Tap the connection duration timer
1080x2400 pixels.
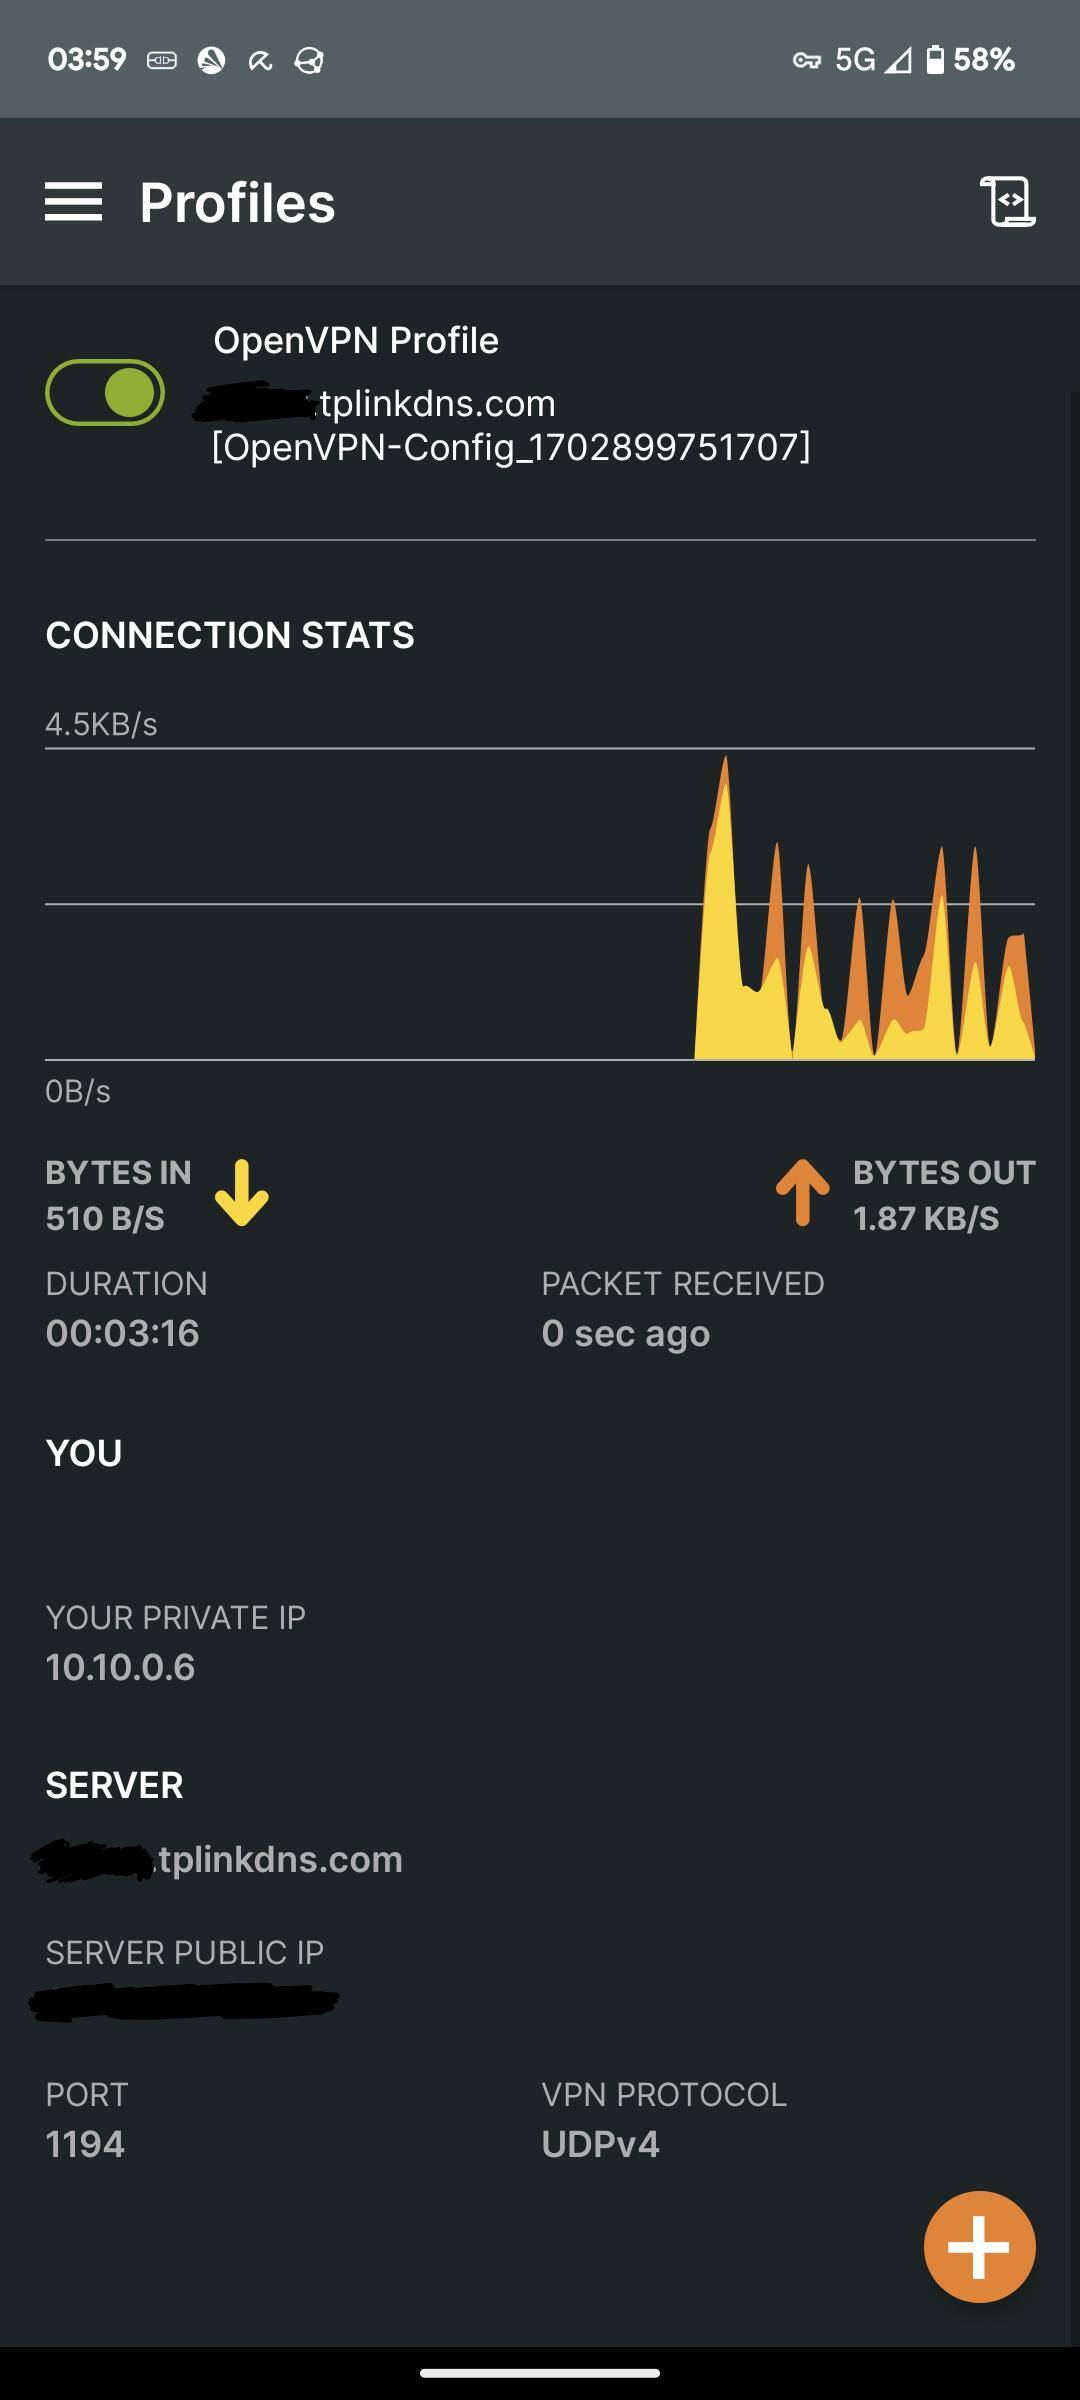(x=122, y=1333)
